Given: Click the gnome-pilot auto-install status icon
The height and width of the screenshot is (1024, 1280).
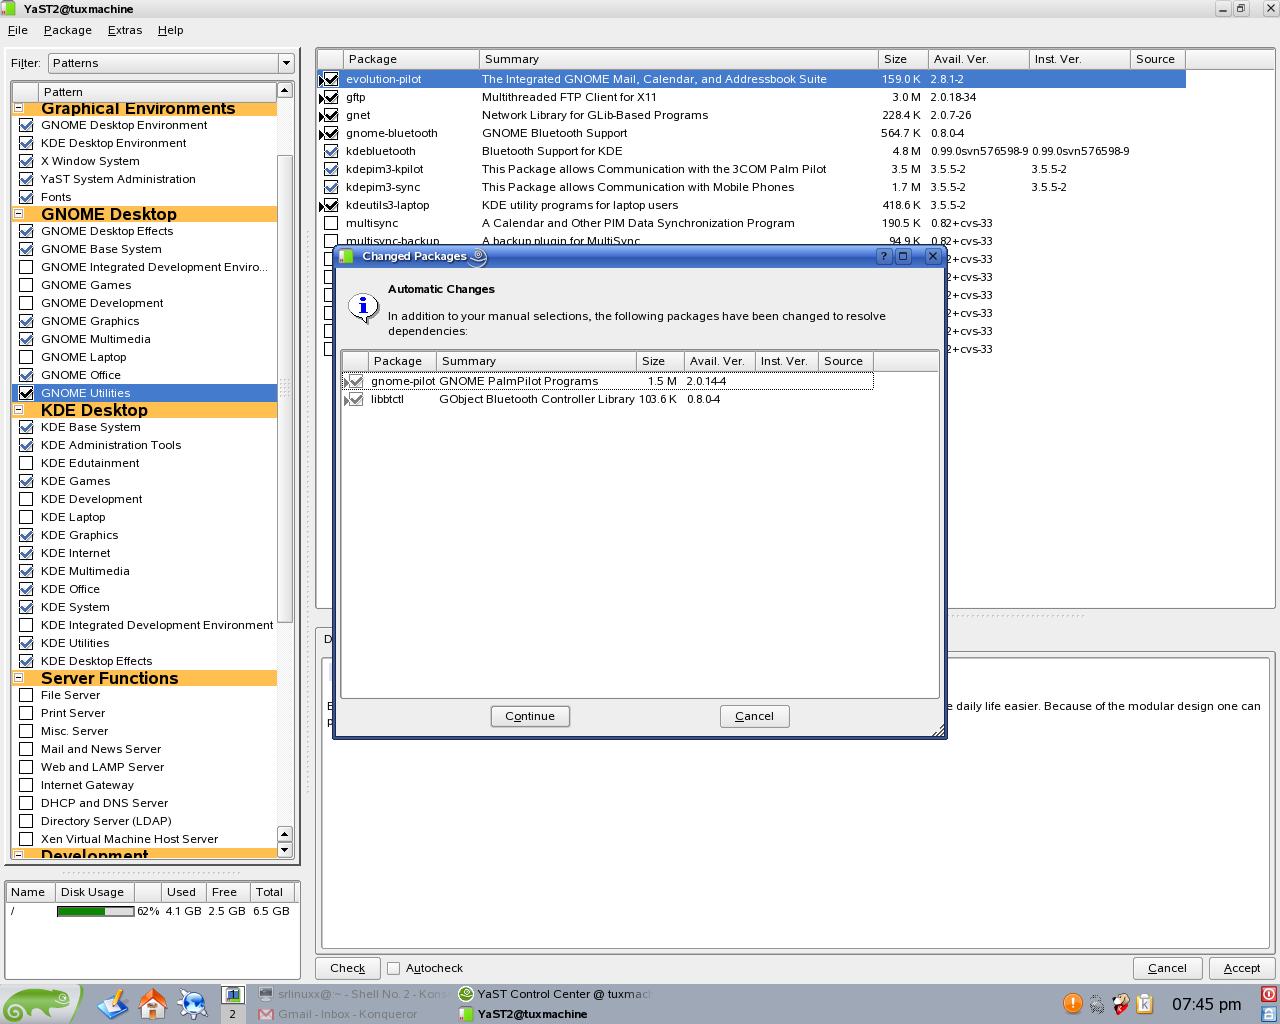Looking at the screenshot, I should pyautogui.click(x=353, y=381).
